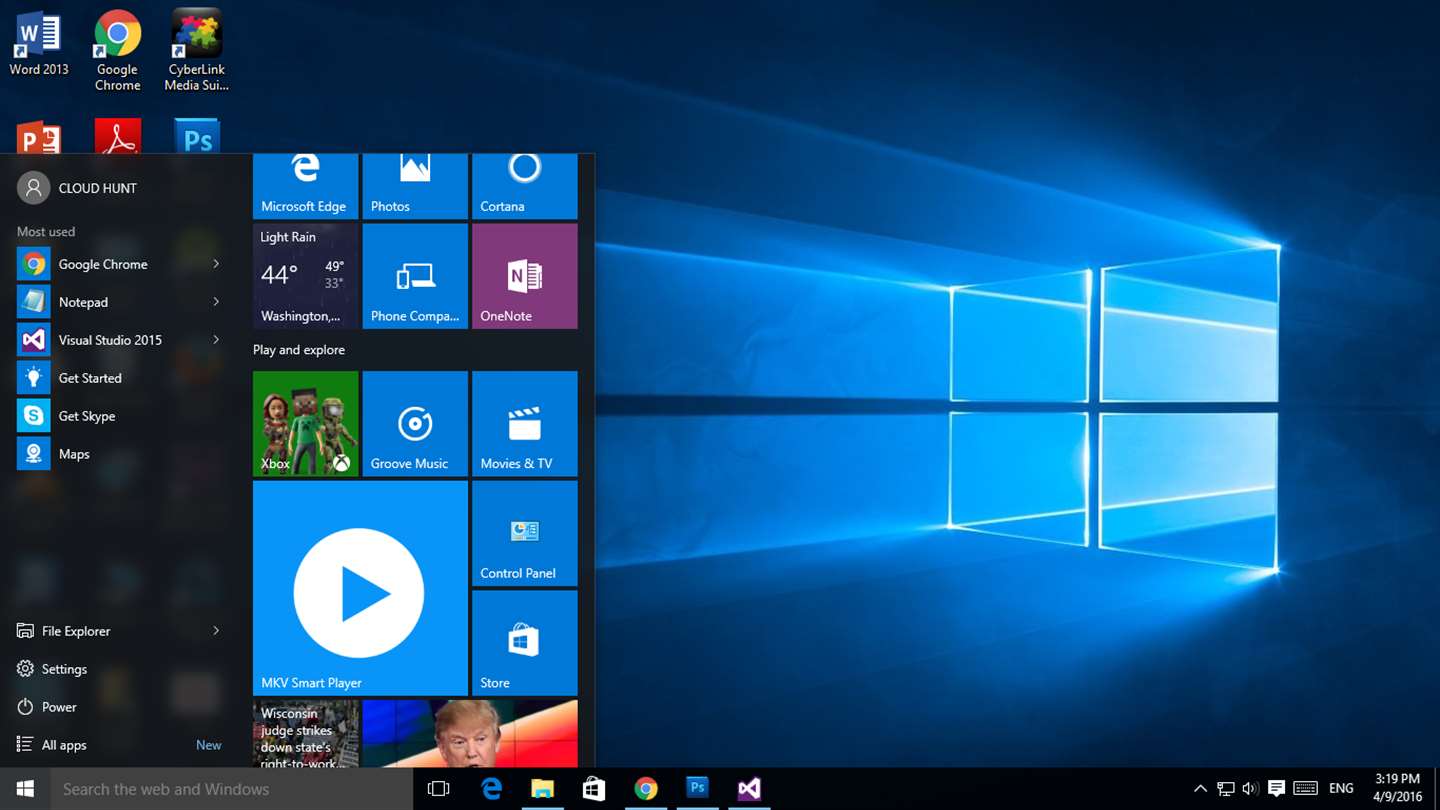Open the network status tray icon
The height and width of the screenshot is (810, 1440).
point(1226,789)
